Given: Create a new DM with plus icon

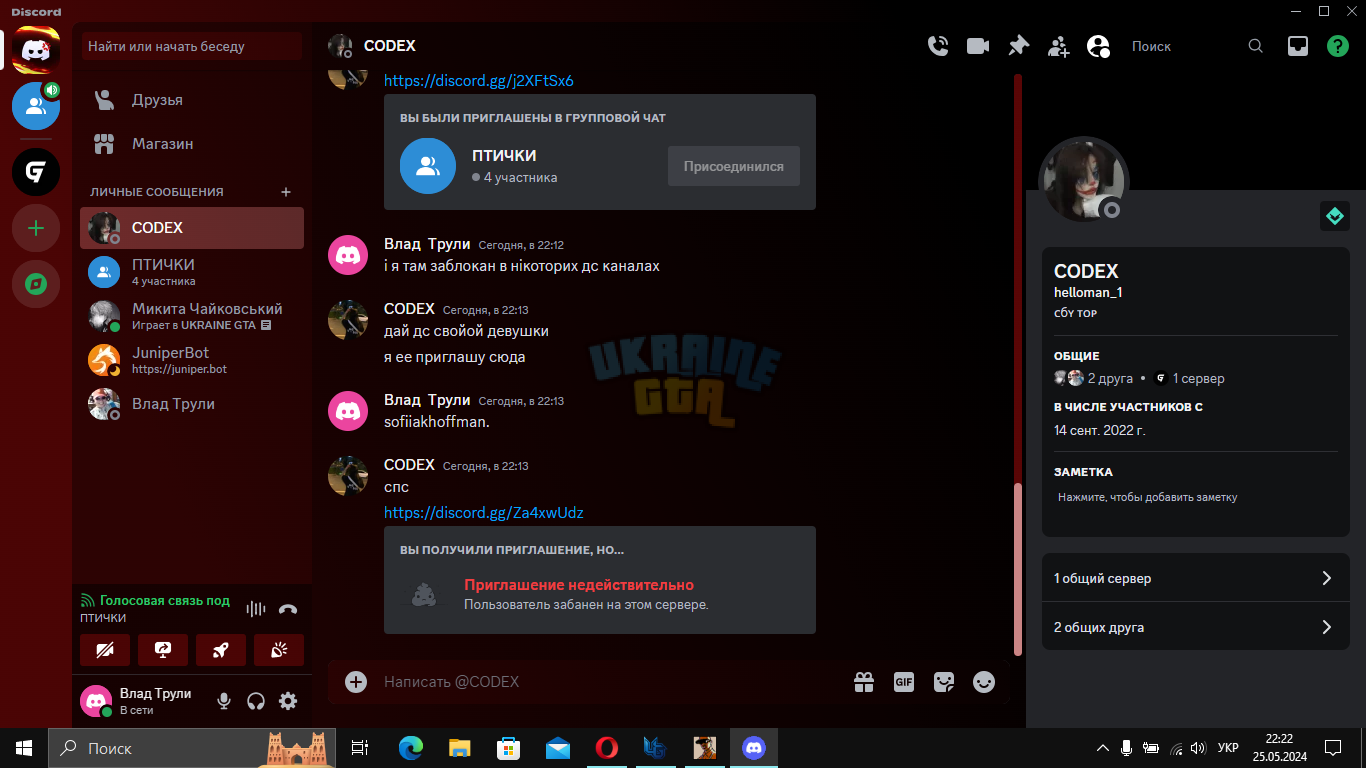Looking at the screenshot, I should coord(286,192).
